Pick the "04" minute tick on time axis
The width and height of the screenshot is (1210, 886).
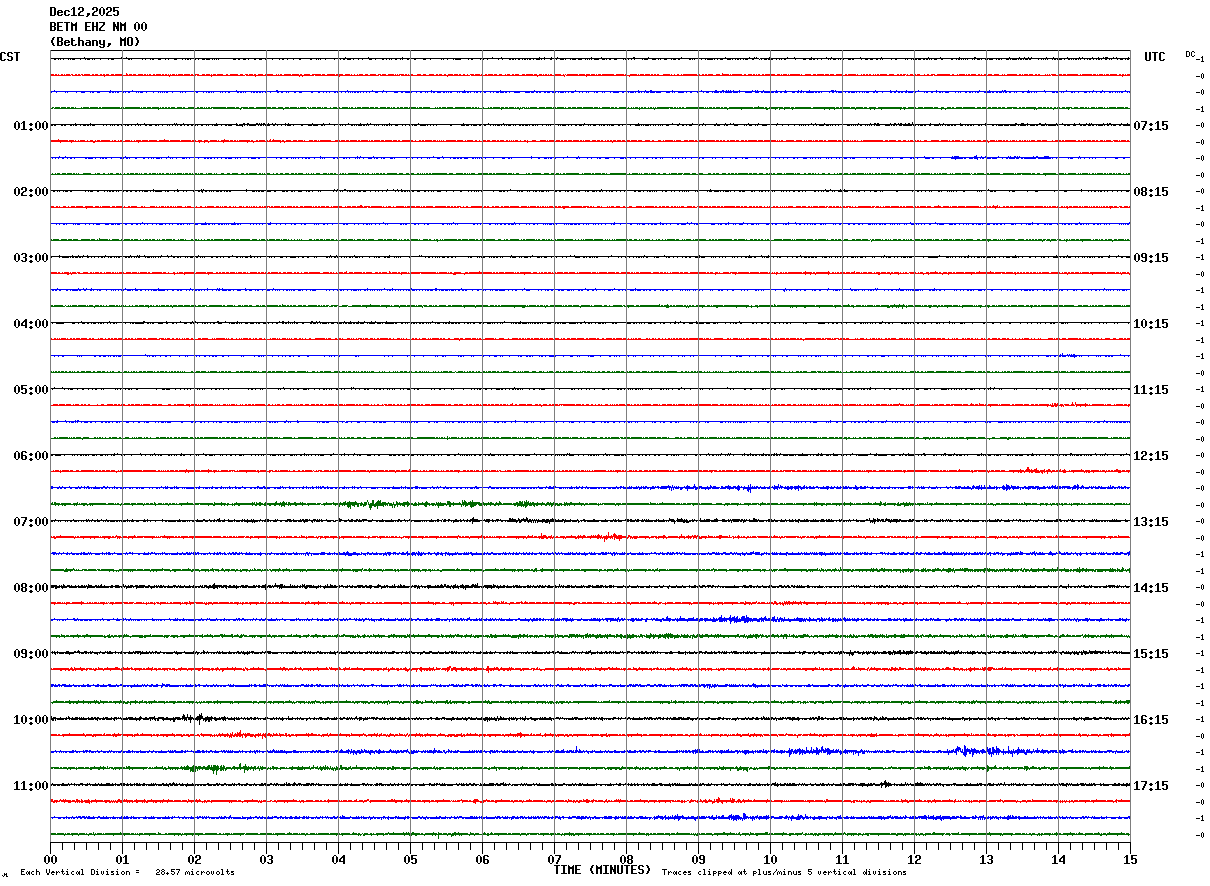click(x=338, y=859)
